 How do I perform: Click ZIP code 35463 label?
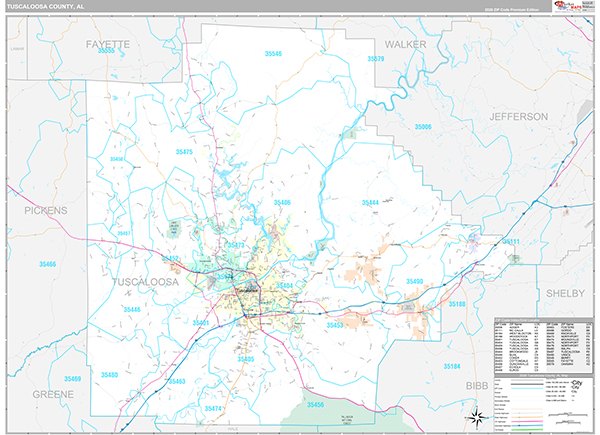(x=177, y=381)
